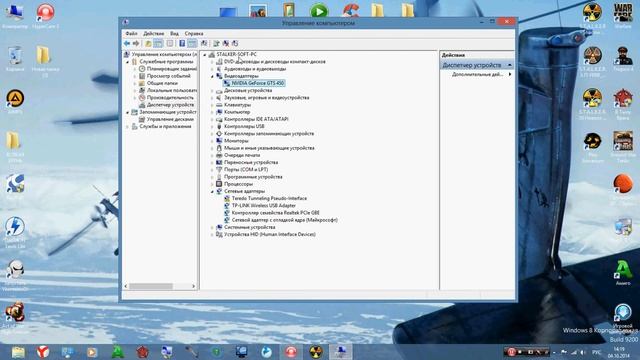
Task: Click the left pane scrollbar right arrow
Action: [193, 287]
